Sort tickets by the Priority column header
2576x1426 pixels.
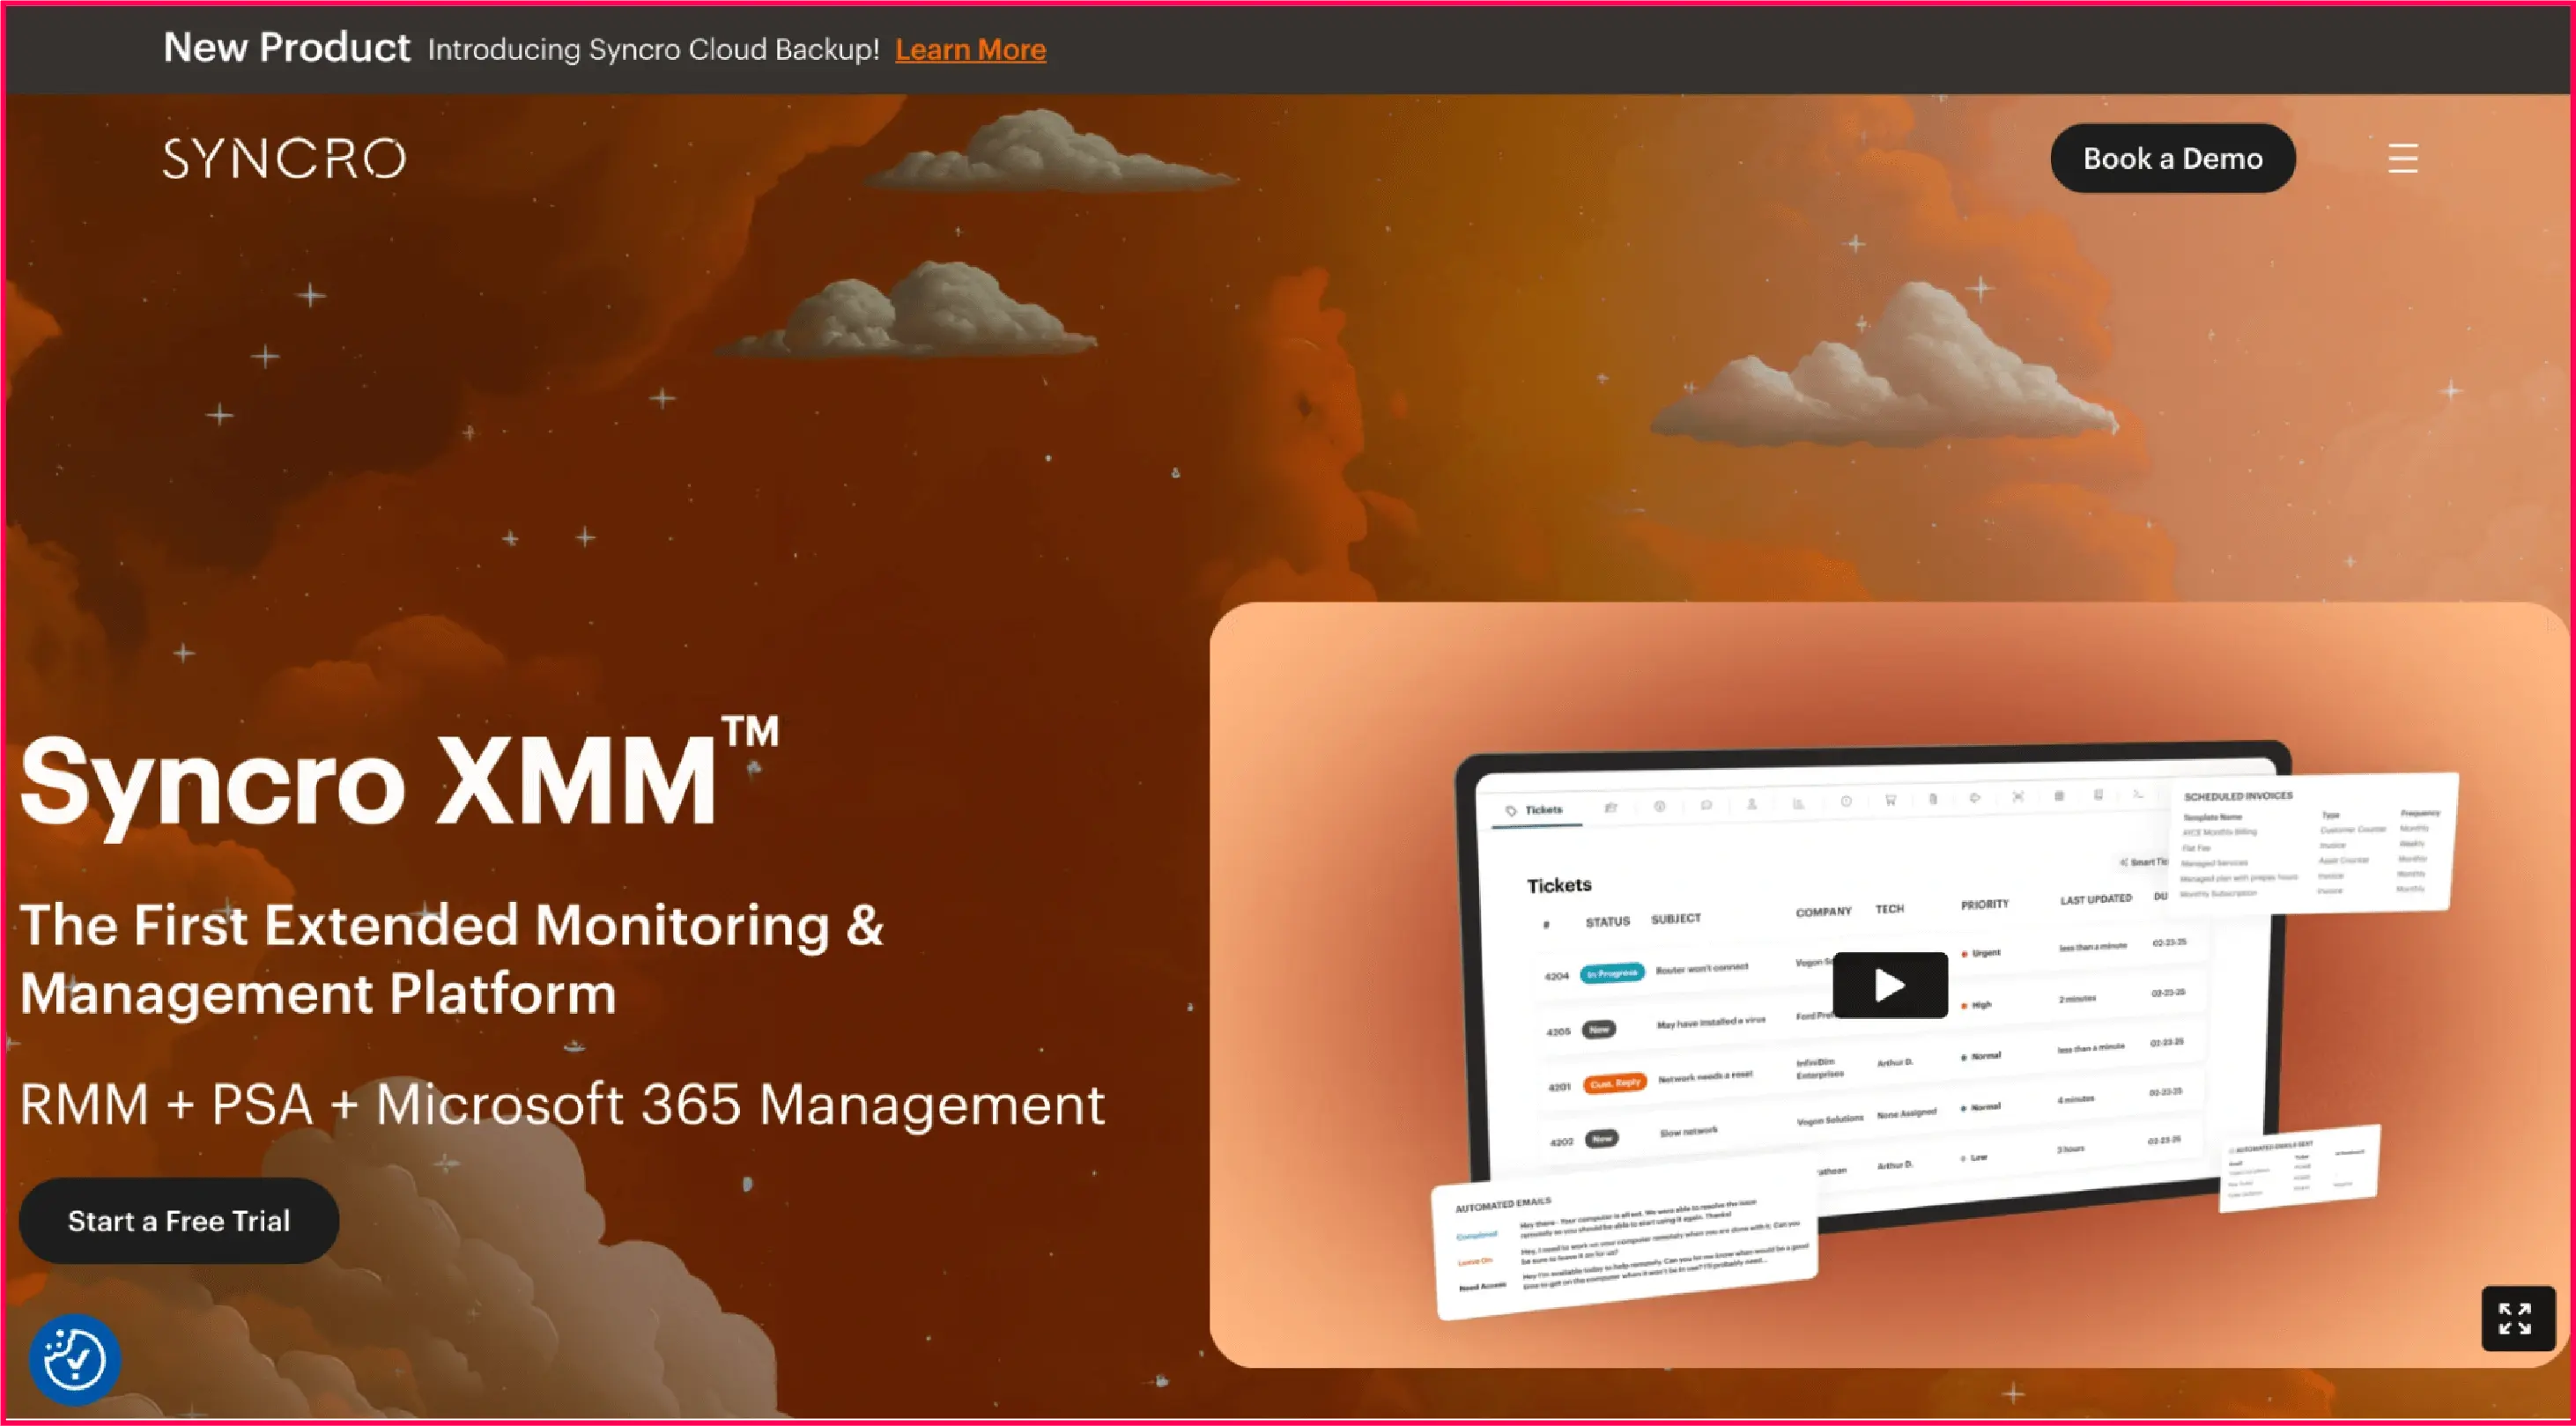[x=1986, y=904]
